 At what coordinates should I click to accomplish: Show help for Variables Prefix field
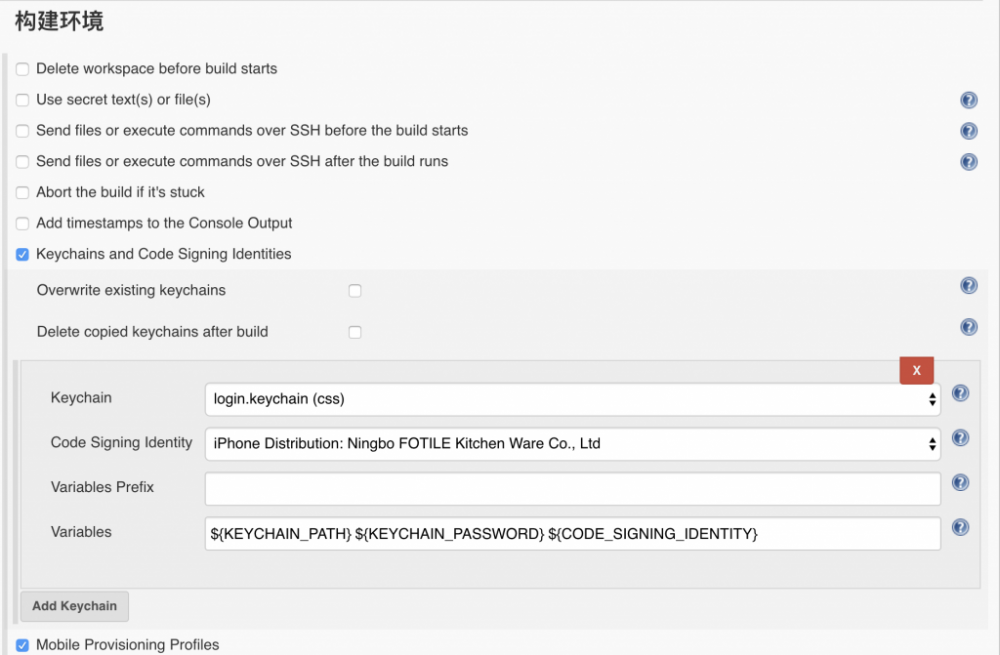pyautogui.click(x=960, y=483)
